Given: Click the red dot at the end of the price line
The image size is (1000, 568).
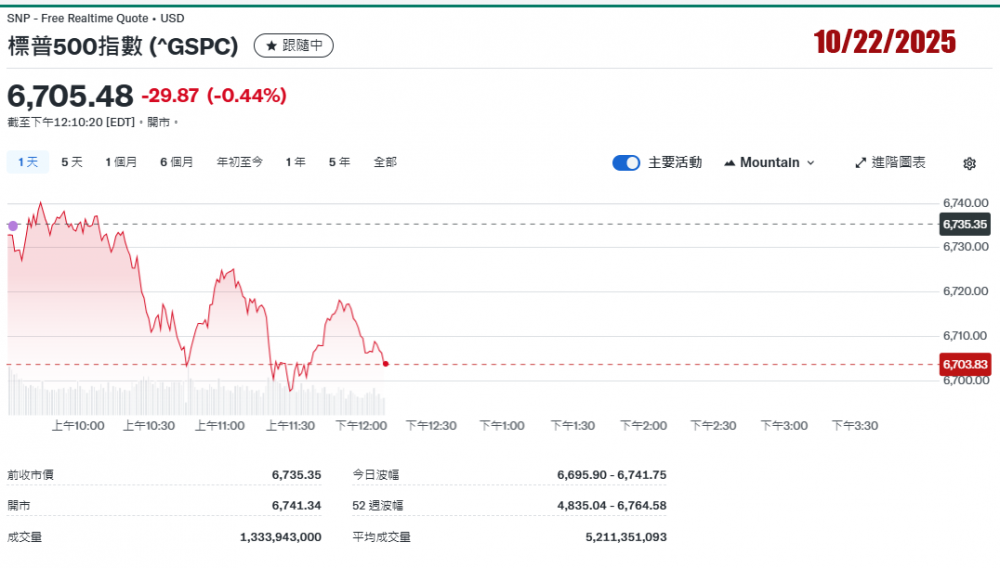Looking at the screenshot, I should pos(386,364).
